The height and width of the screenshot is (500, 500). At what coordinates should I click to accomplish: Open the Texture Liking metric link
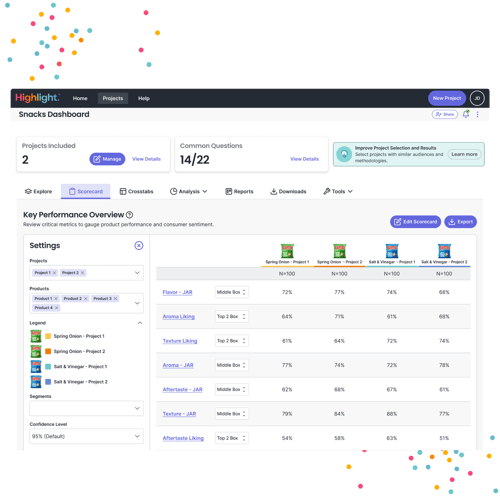pos(180,341)
